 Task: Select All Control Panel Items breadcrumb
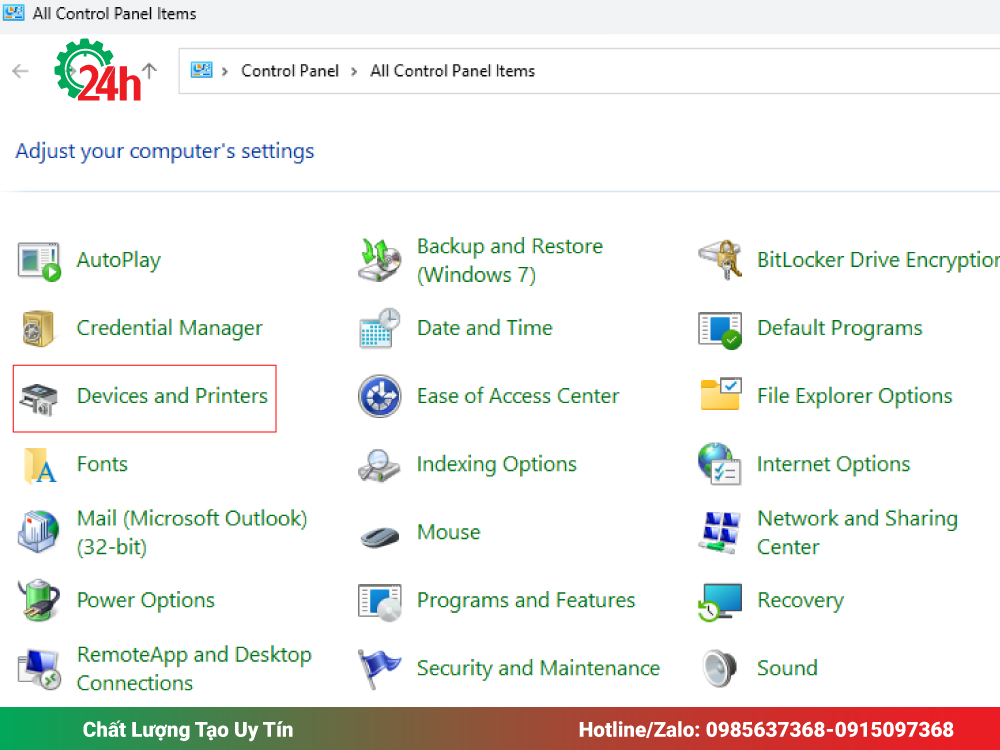pos(452,71)
